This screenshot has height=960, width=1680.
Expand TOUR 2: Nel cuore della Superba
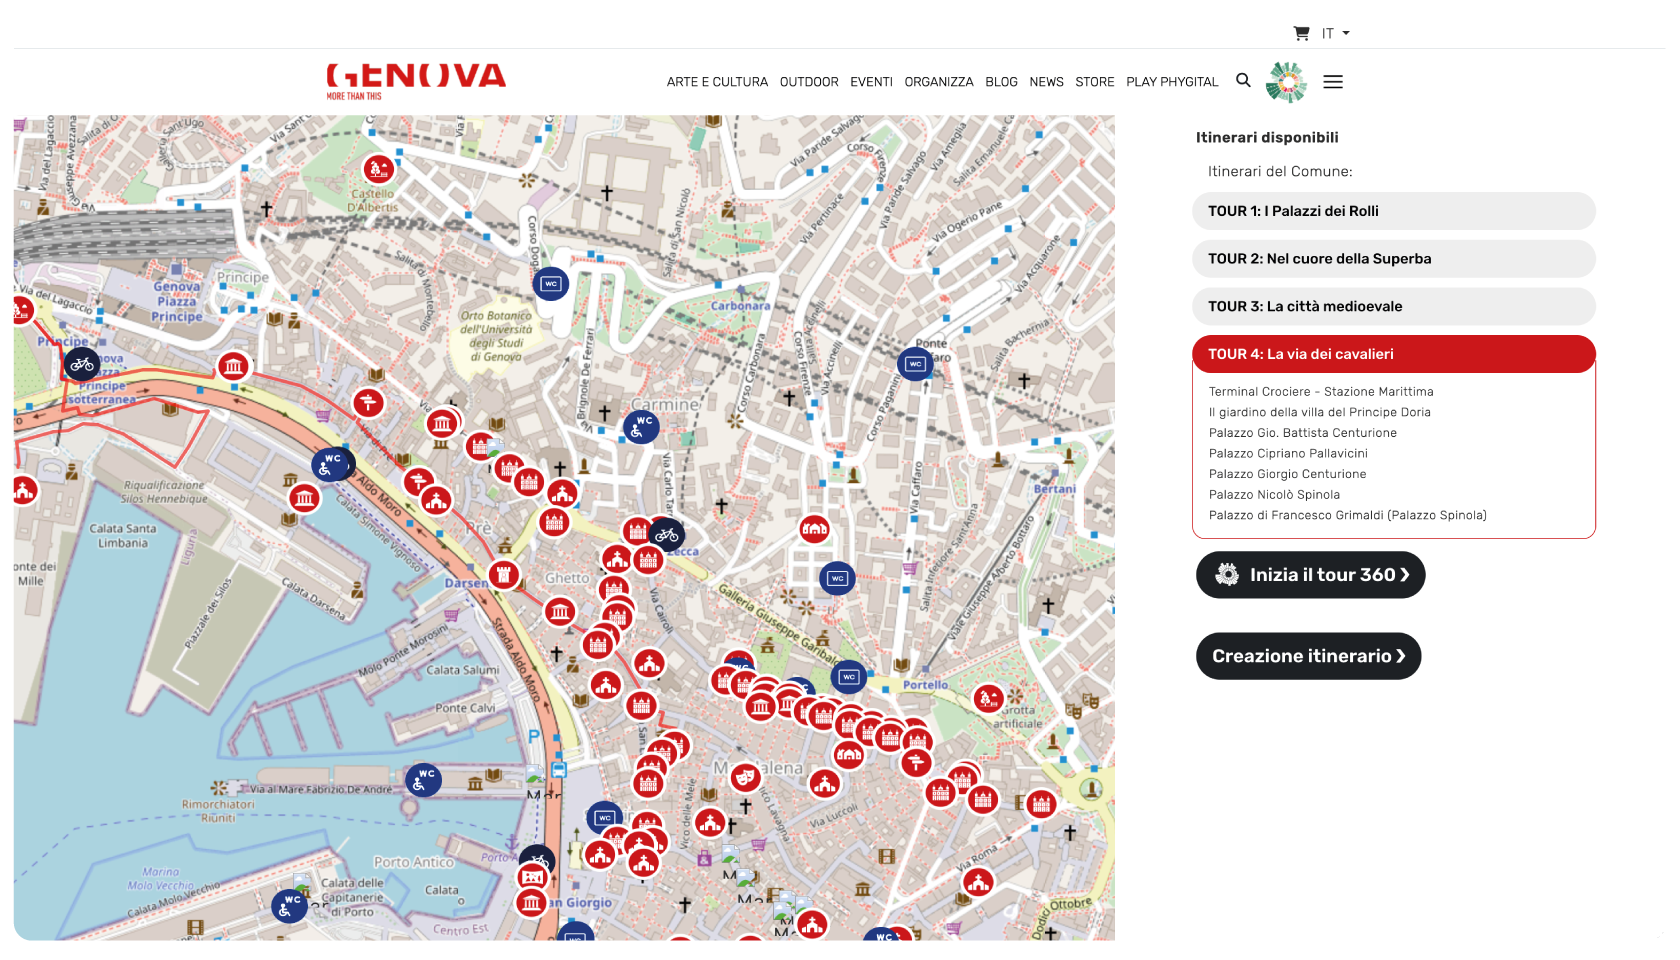point(1394,259)
